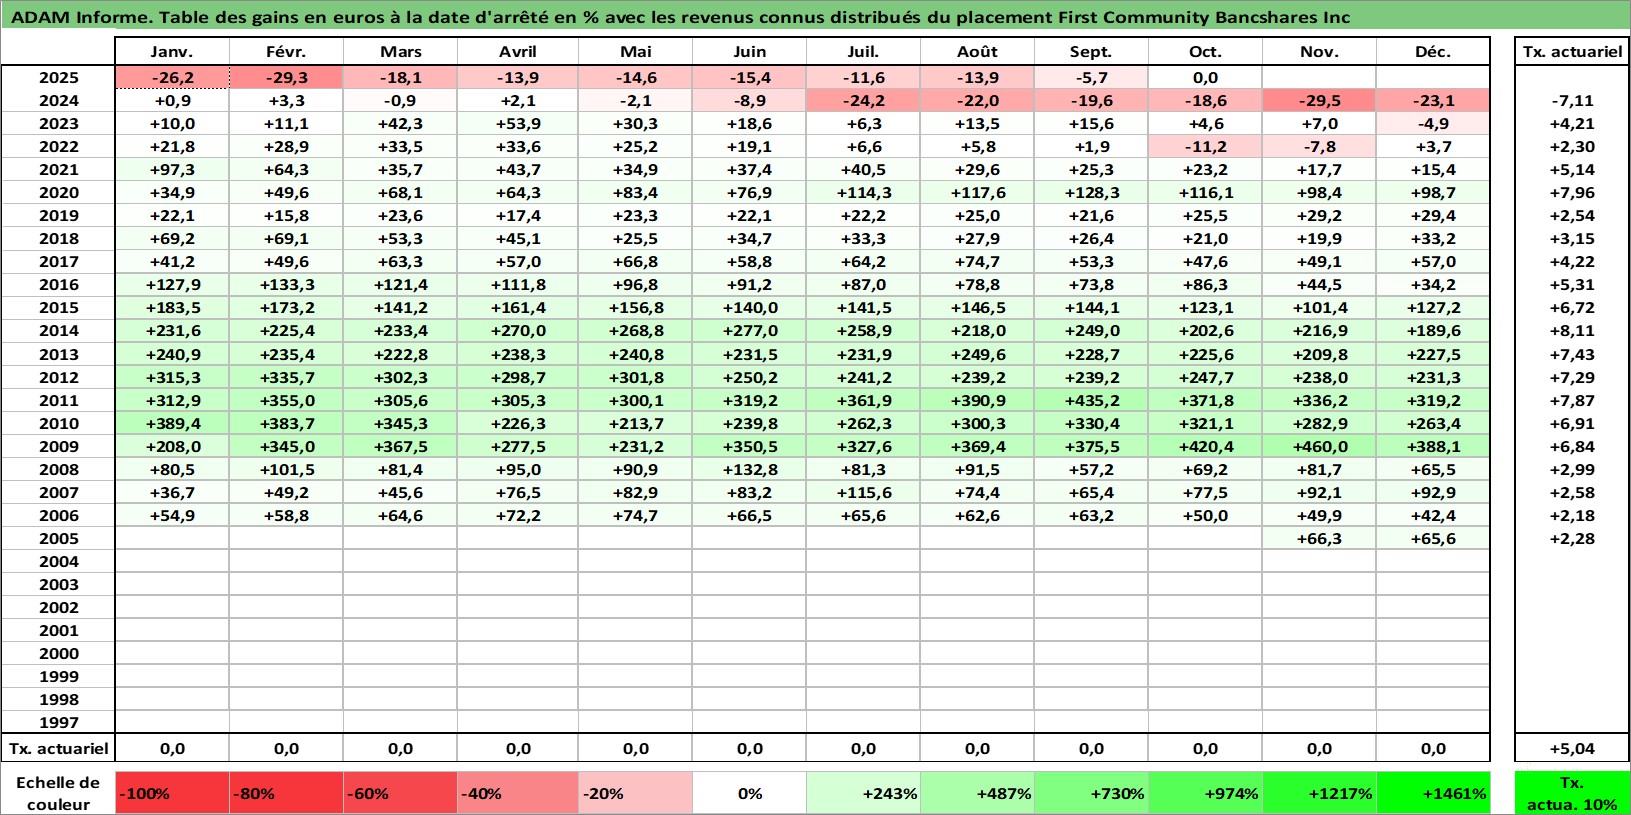Select the 2005 row label
This screenshot has width=1631, height=815.
point(58,539)
